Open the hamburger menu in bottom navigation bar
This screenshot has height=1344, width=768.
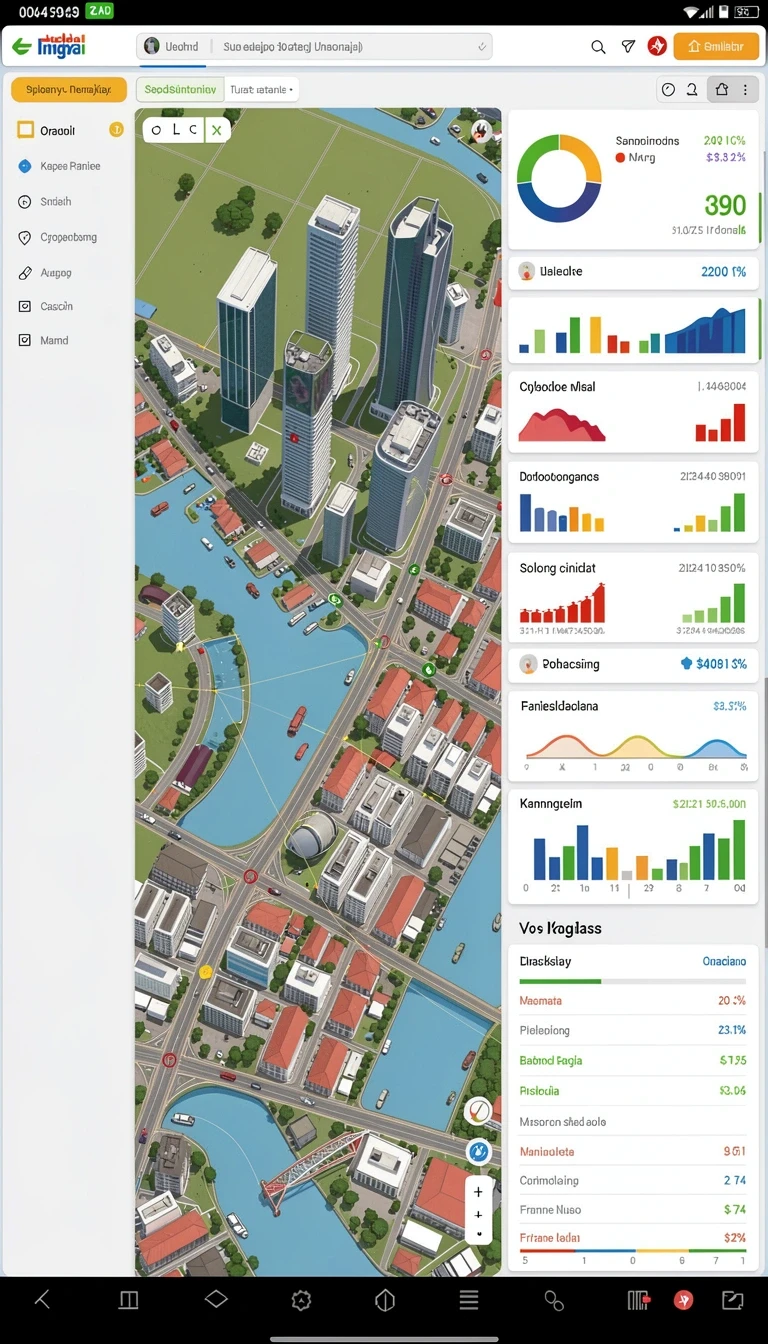click(469, 1300)
